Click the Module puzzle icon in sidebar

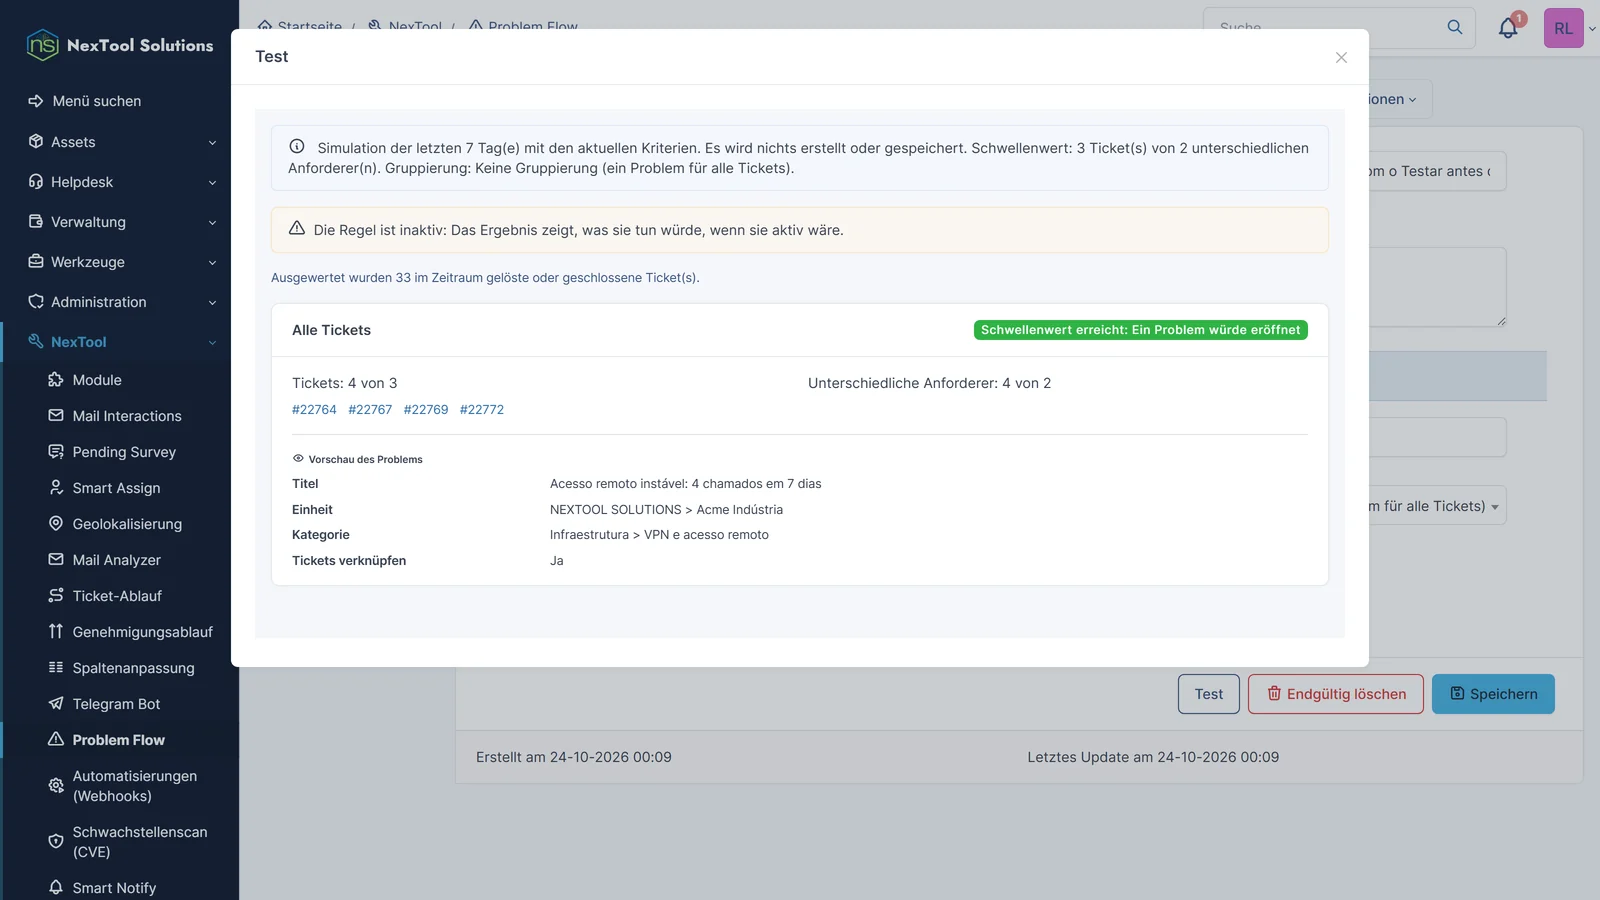(56, 380)
